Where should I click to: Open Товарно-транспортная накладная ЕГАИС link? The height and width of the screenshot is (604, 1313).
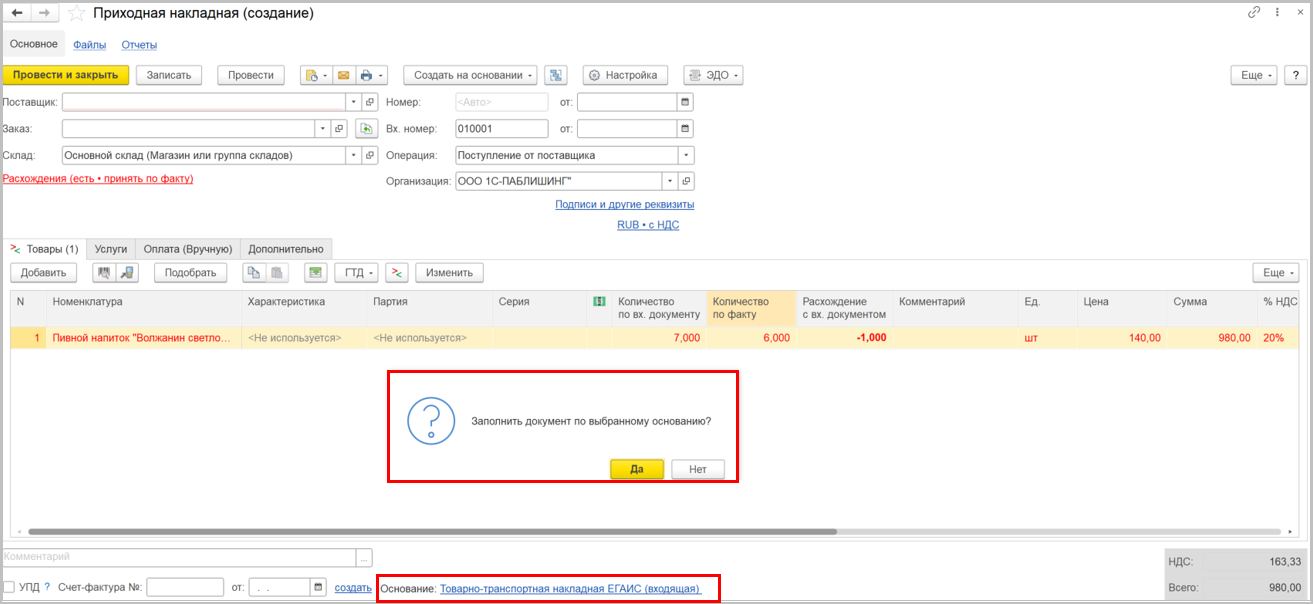(x=570, y=589)
